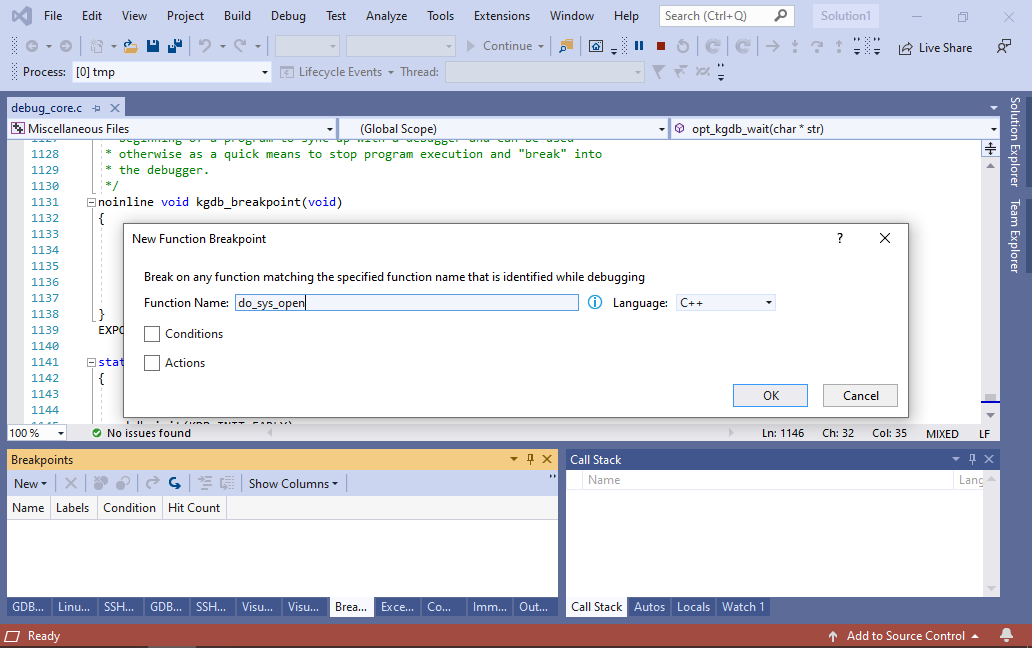Collapse the code block at line 1141

(91, 362)
